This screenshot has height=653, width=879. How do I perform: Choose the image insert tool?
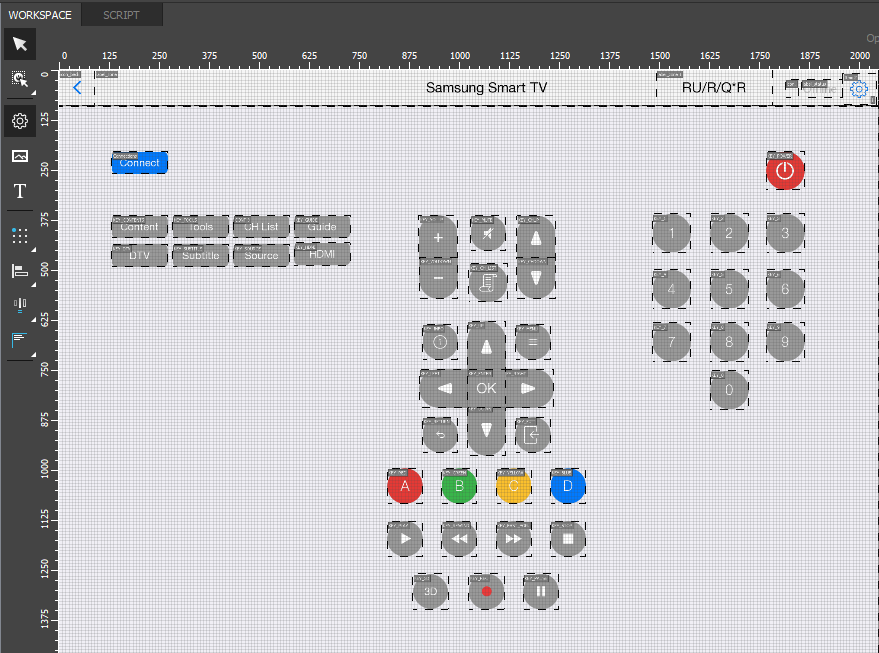19,156
